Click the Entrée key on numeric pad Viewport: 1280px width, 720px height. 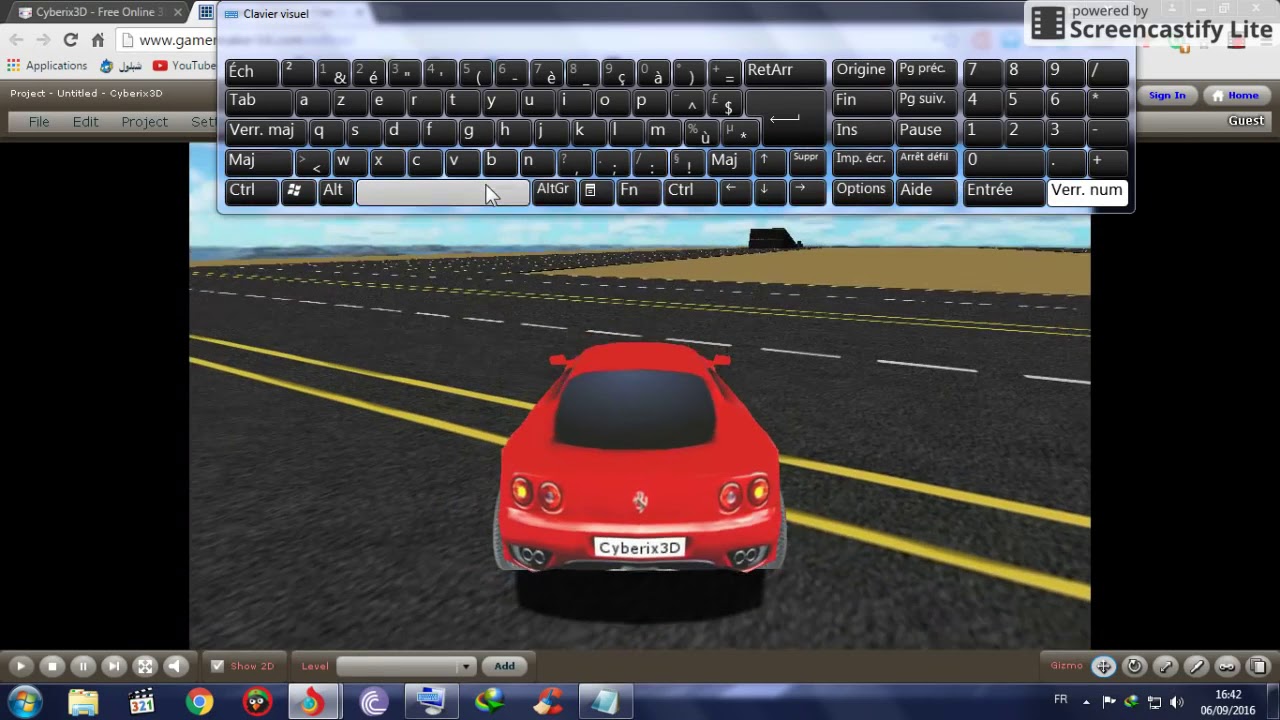pyautogui.click(x=1003, y=191)
